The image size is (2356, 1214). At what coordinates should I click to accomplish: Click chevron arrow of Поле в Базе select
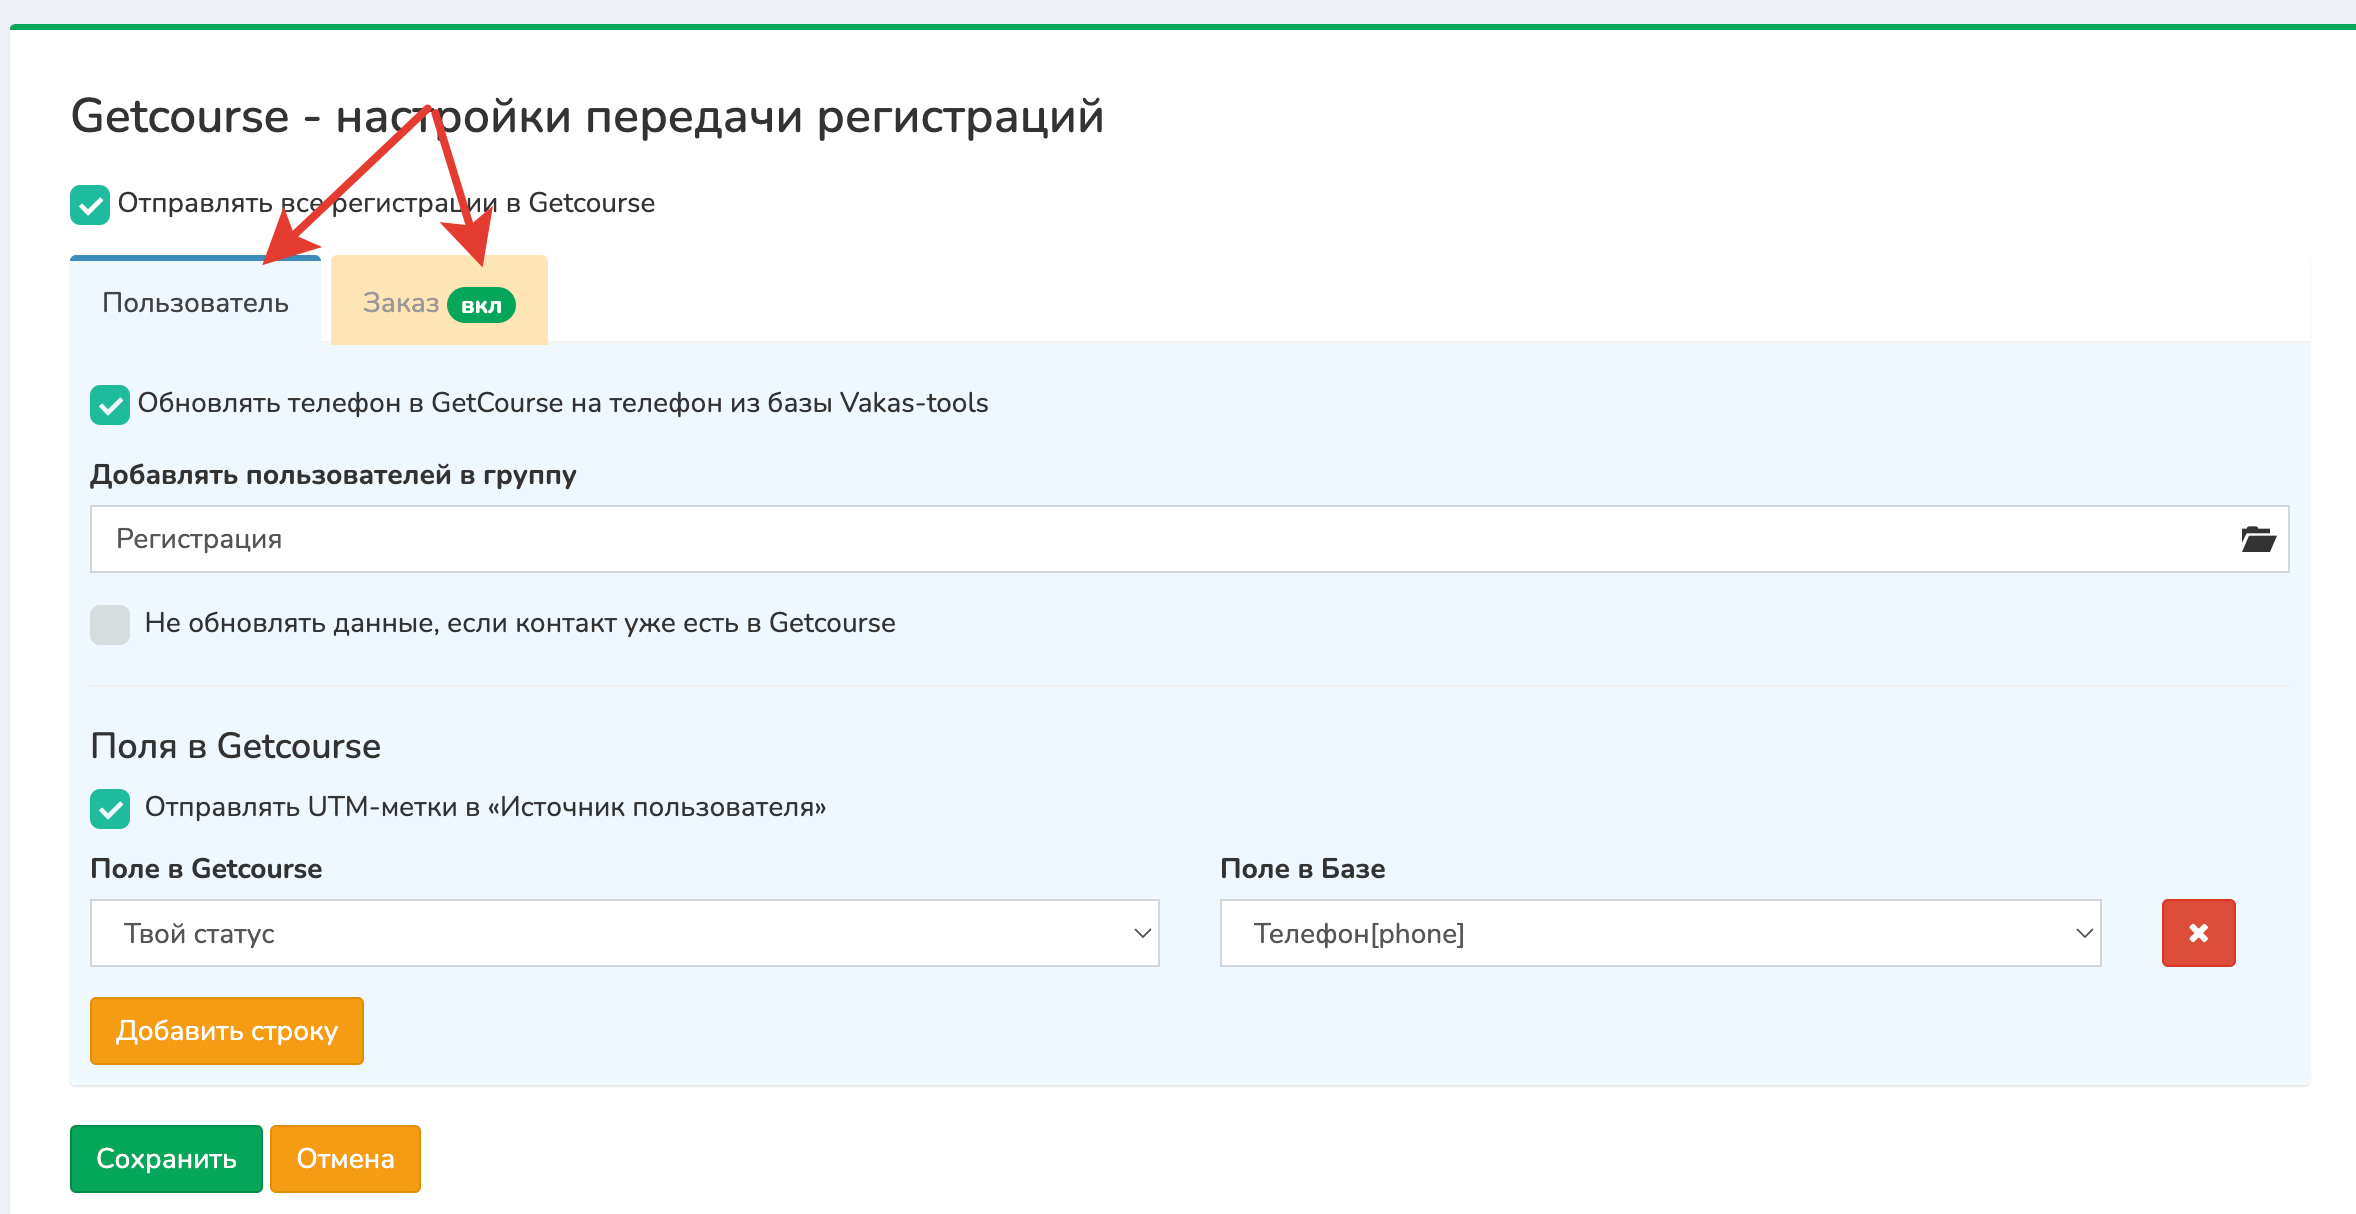2084,933
